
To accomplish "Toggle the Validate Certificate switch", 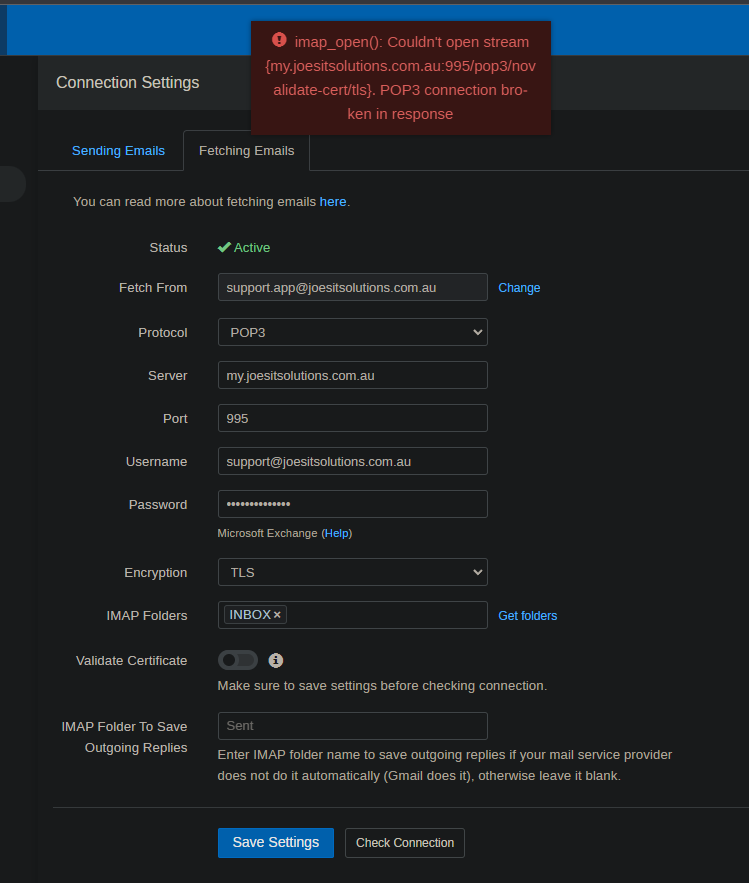I will [x=238, y=660].
